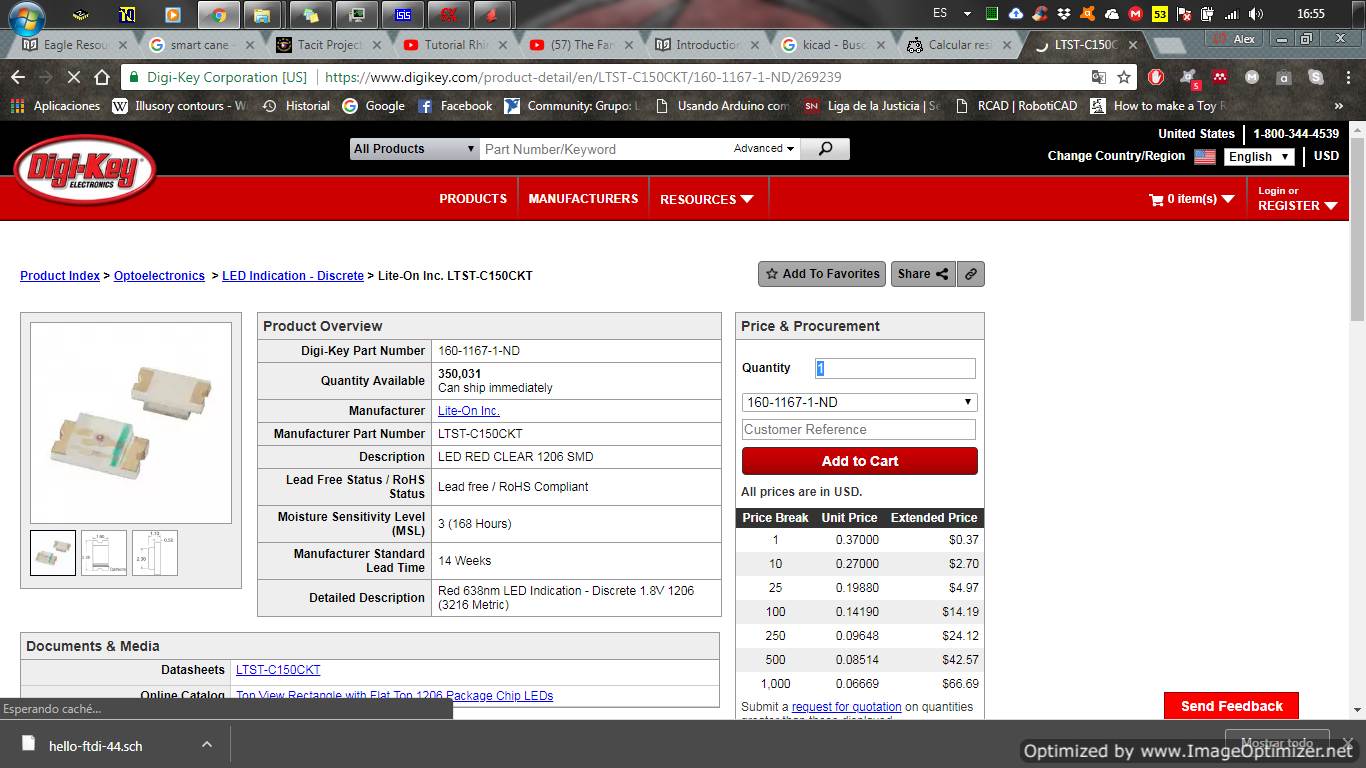1366x768 pixels.
Task: Open the All Products category dropdown
Action: pyautogui.click(x=414, y=149)
